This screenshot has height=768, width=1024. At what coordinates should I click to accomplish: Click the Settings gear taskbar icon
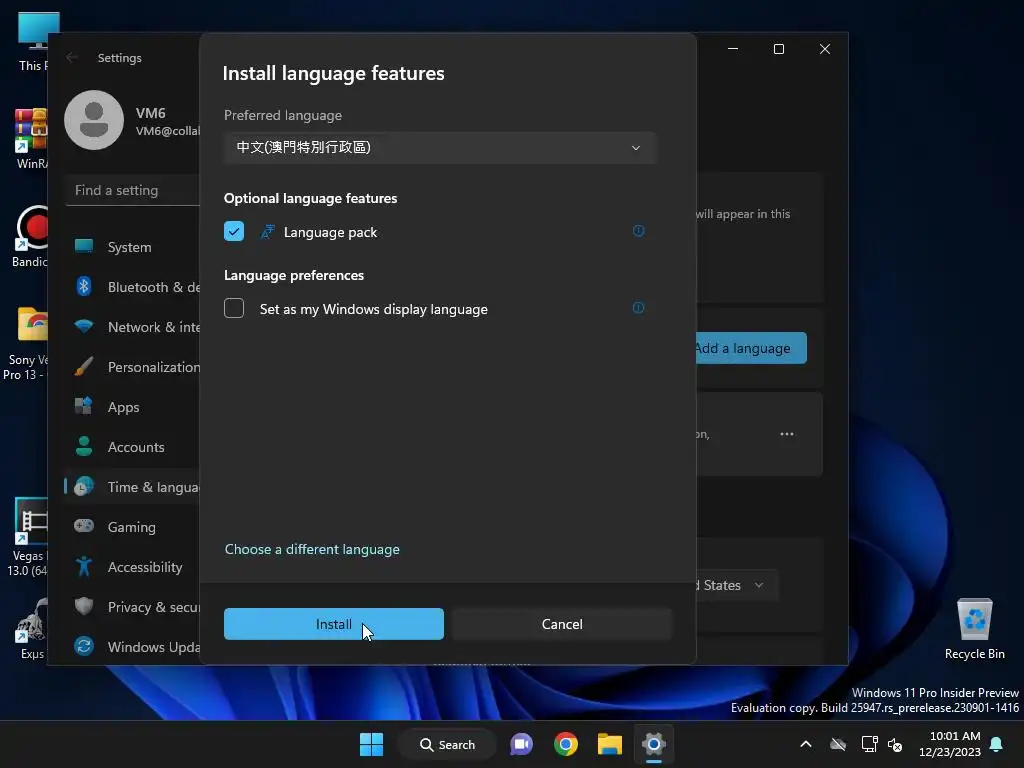[653, 744]
